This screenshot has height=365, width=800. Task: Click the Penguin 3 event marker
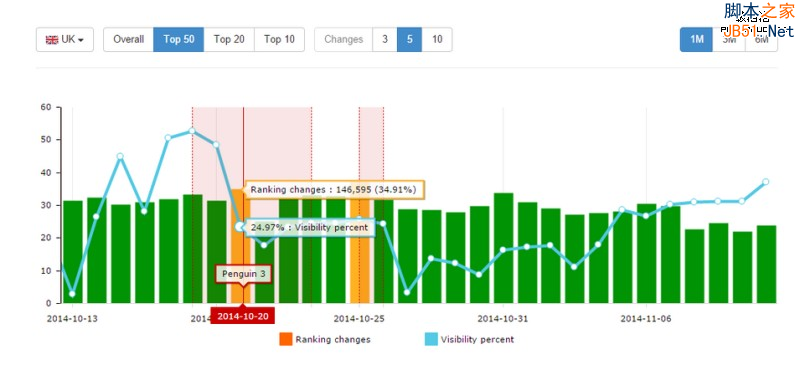point(243,274)
